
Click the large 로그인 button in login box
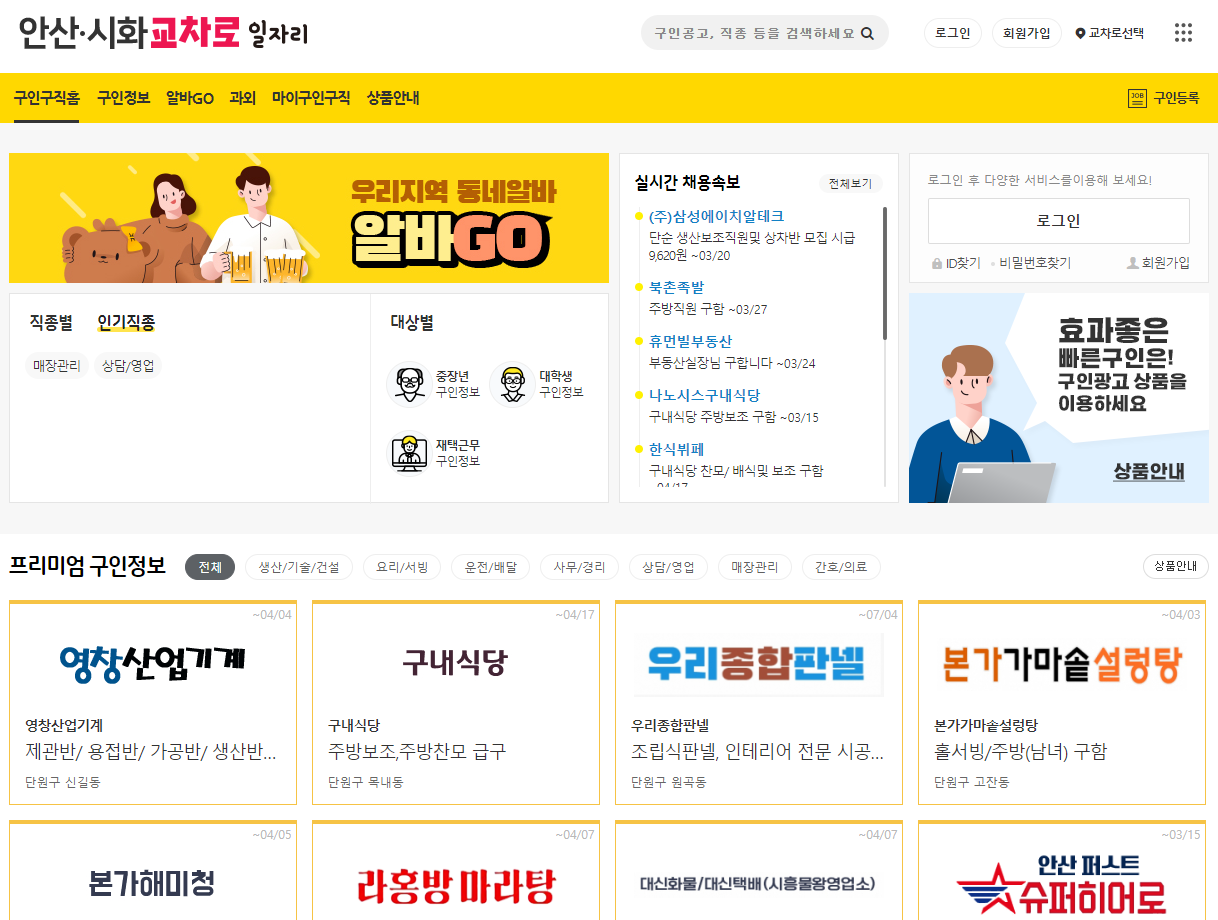coord(1059,221)
